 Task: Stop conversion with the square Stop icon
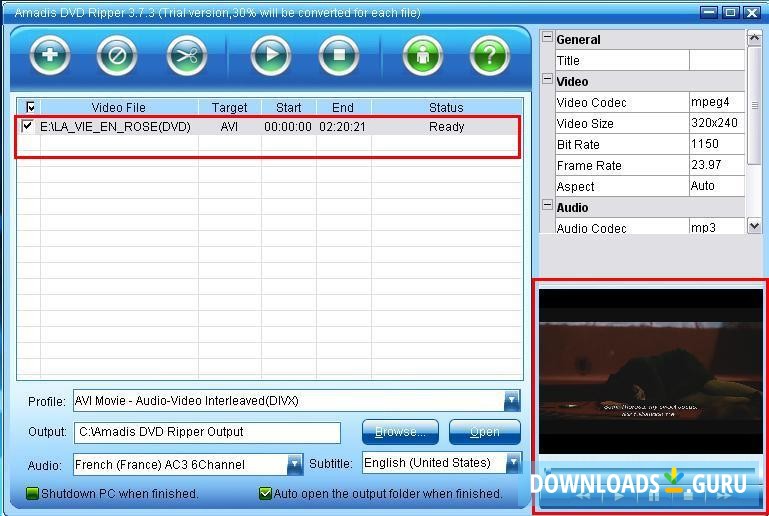click(x=339, y=54)
